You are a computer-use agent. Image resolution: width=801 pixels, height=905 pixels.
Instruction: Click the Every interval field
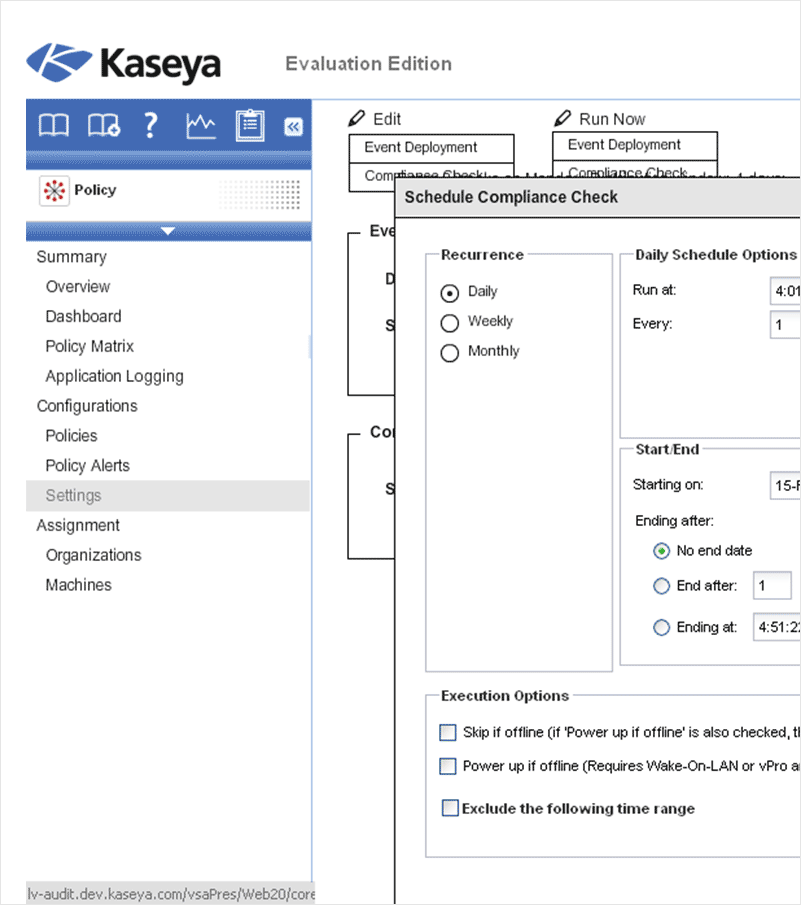[785, 324]
